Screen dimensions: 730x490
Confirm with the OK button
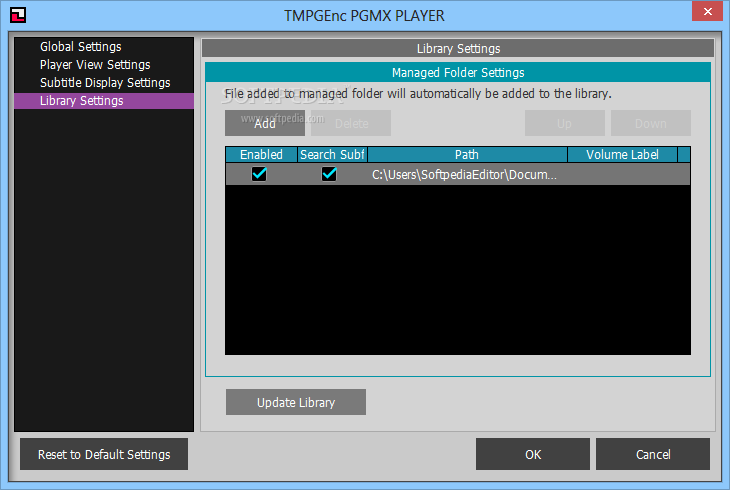(x=533, y=454)
